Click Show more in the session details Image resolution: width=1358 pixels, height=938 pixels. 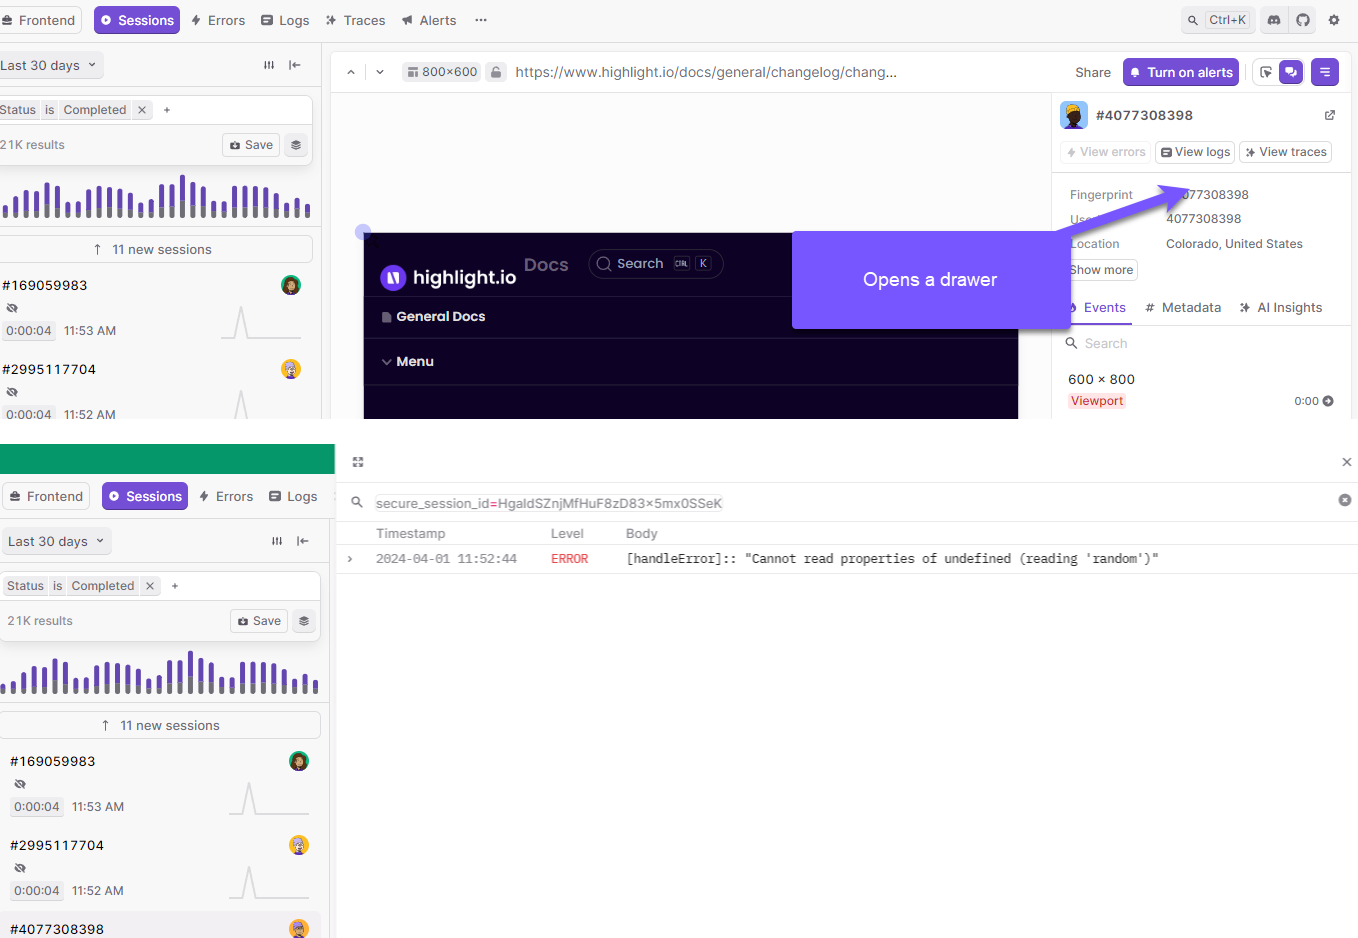click(x=1101, y=269)
